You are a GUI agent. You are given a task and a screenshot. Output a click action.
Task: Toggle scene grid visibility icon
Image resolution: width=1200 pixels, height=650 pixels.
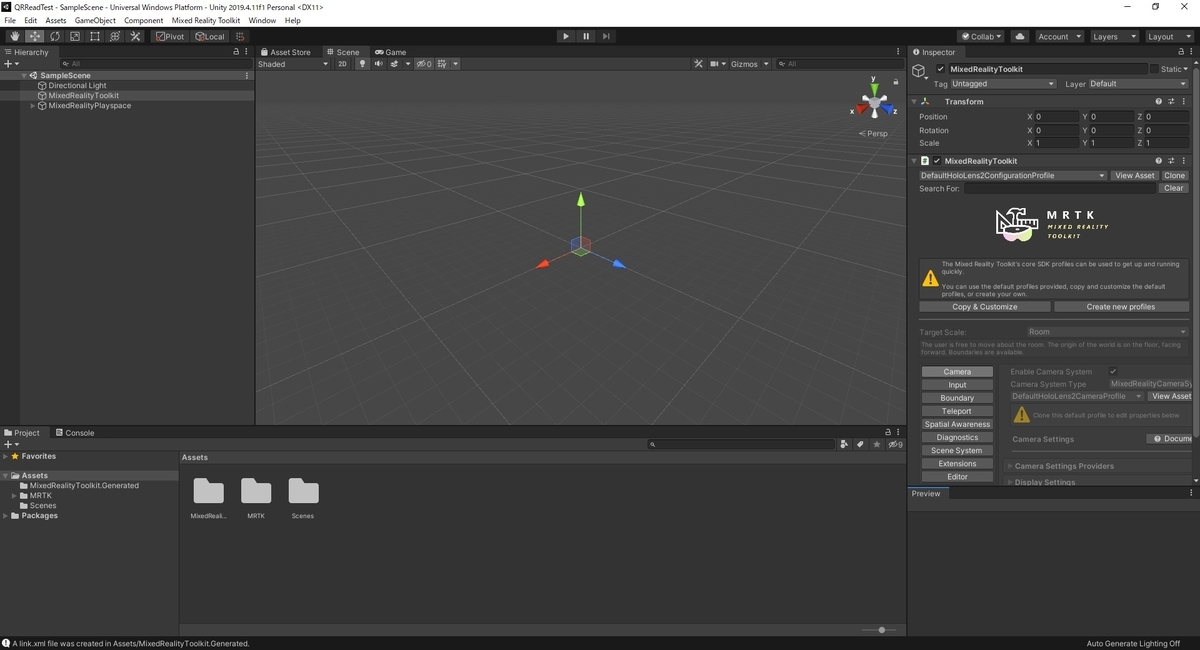pyautogui.click(x=441, y=64)
